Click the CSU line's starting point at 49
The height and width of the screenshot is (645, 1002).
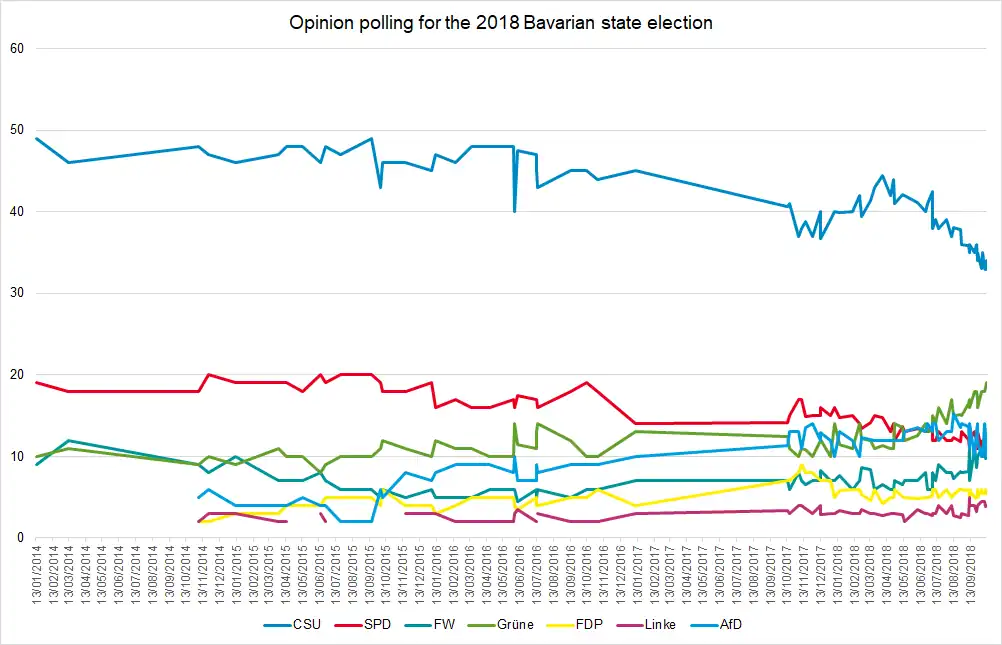pos(36,138)
